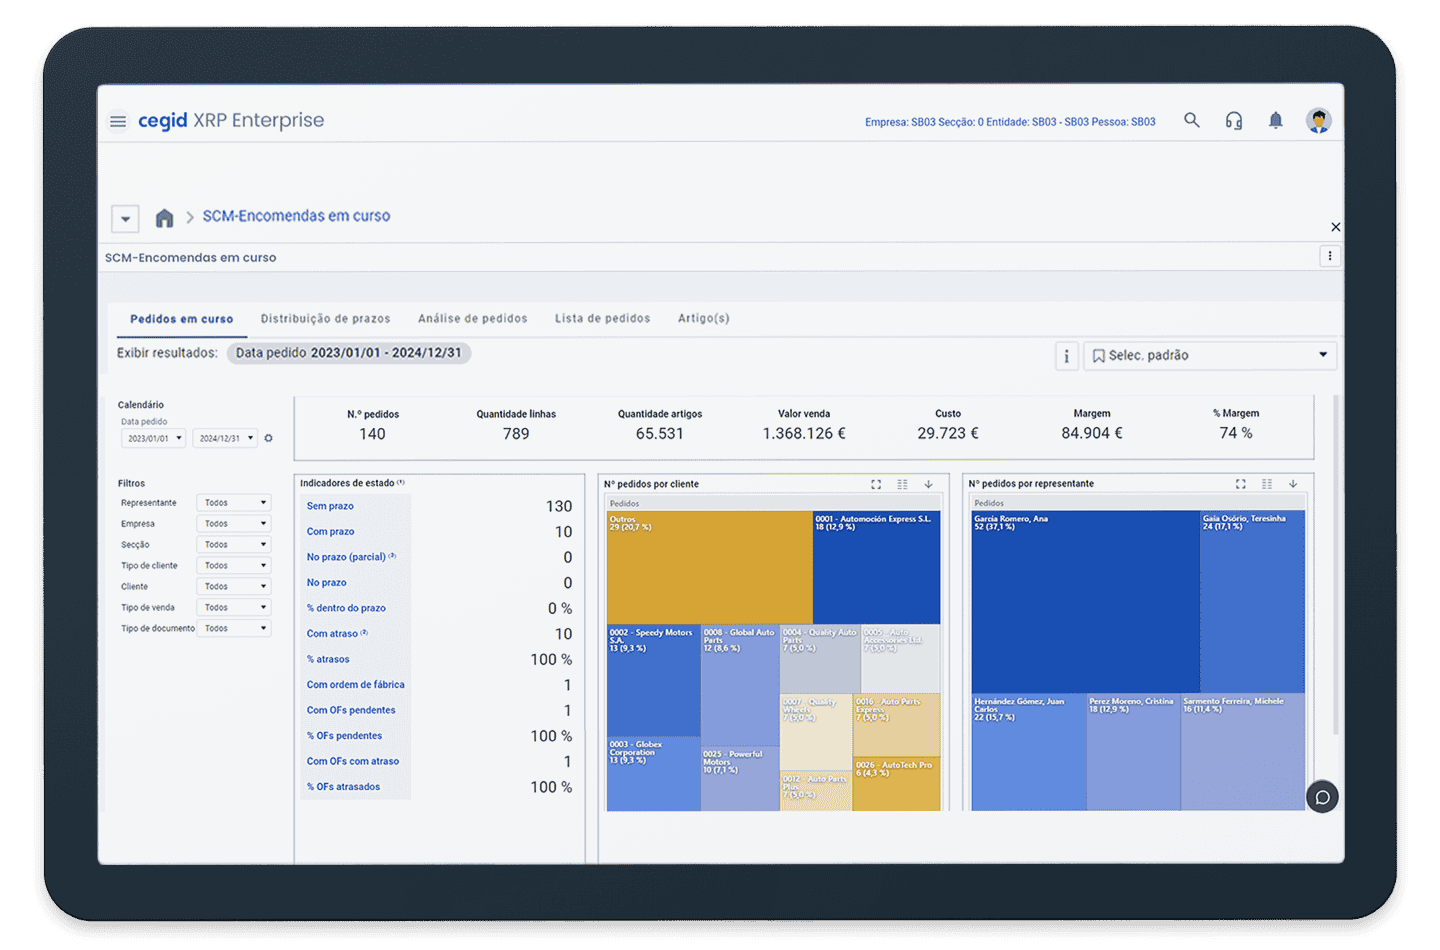Open the Selec. padrão dropdown
The image size is (1440, 950).
(x=1210, y=356)
